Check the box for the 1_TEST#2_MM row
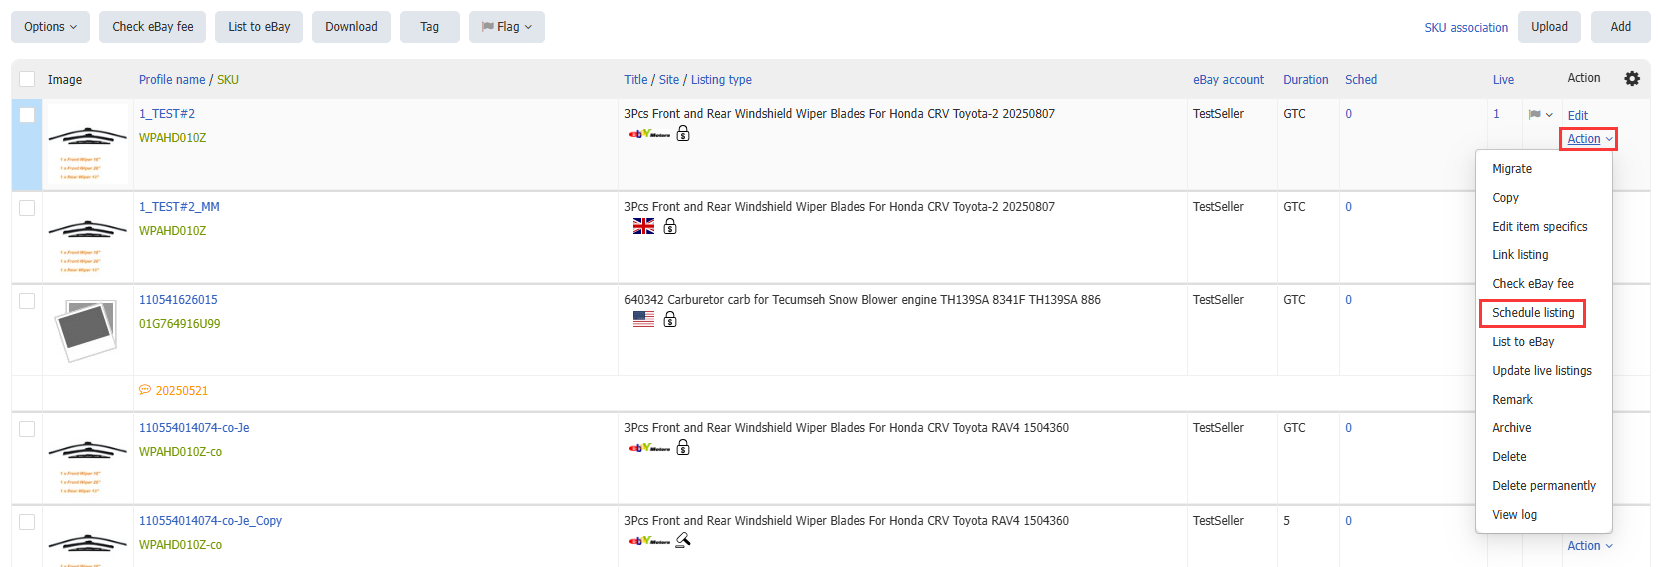The image size is (1658, 567). coord(27,208)
